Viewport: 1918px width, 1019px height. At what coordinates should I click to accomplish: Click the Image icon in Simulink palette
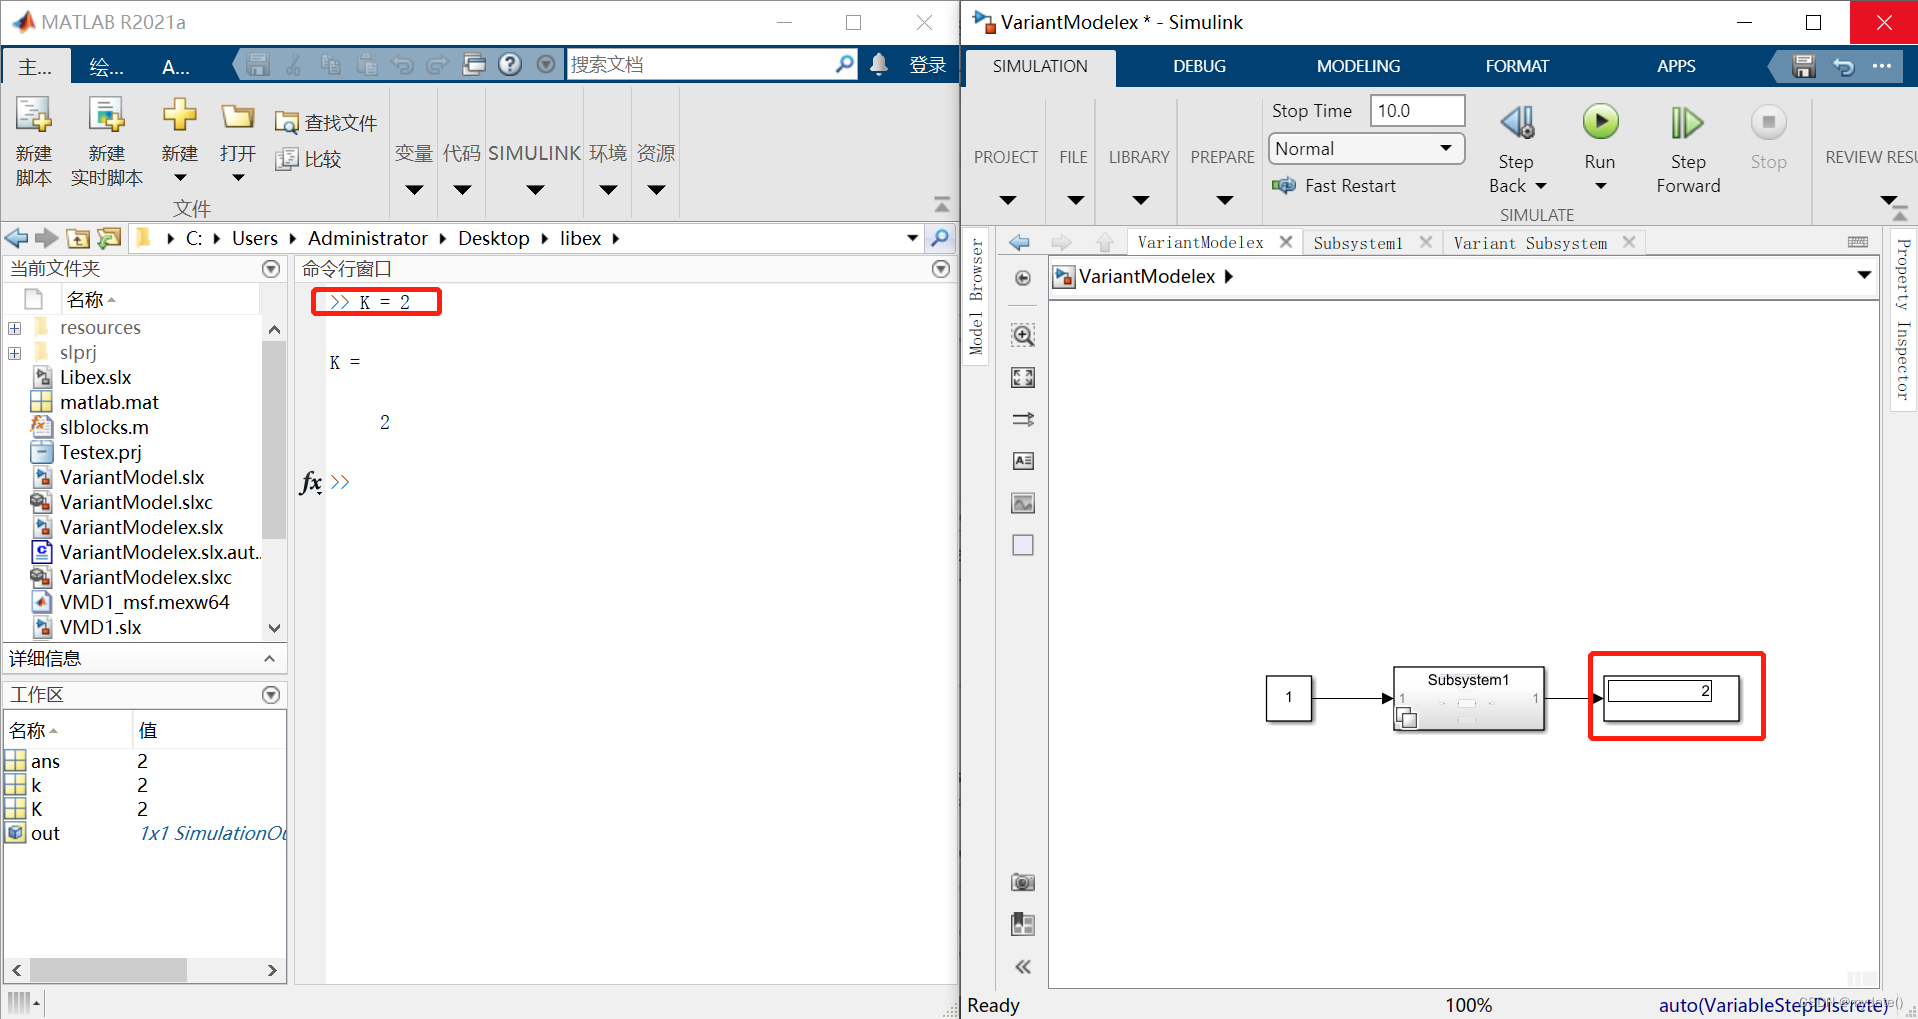point(1023,503)
